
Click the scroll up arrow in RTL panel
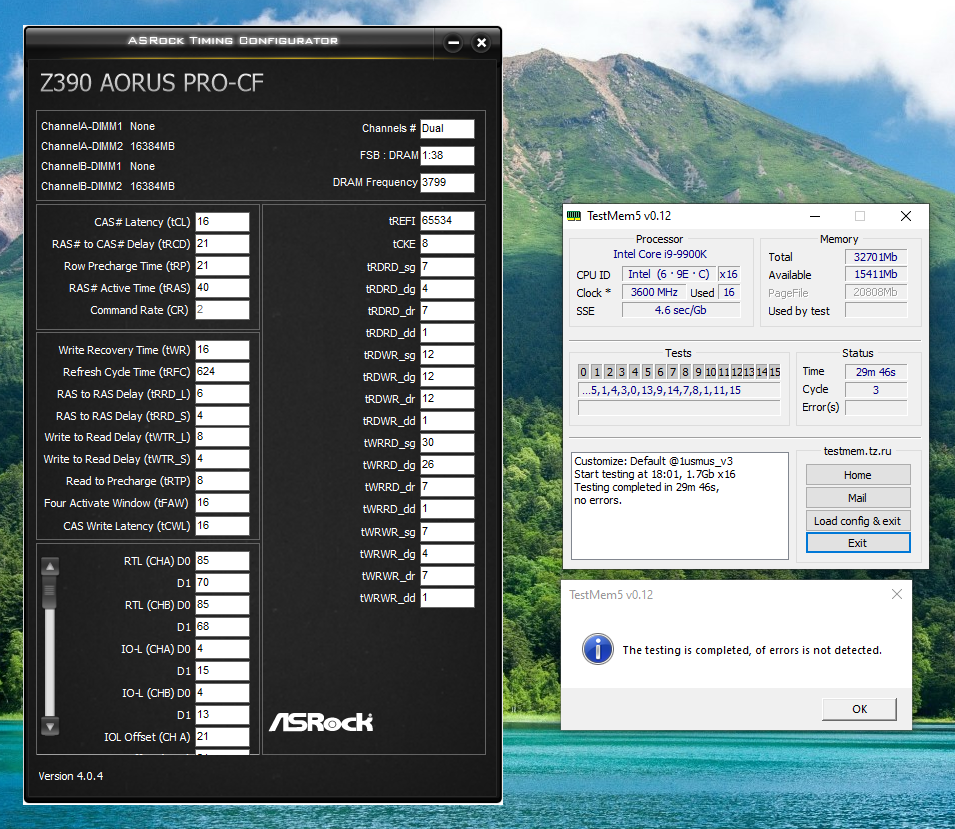50,566
